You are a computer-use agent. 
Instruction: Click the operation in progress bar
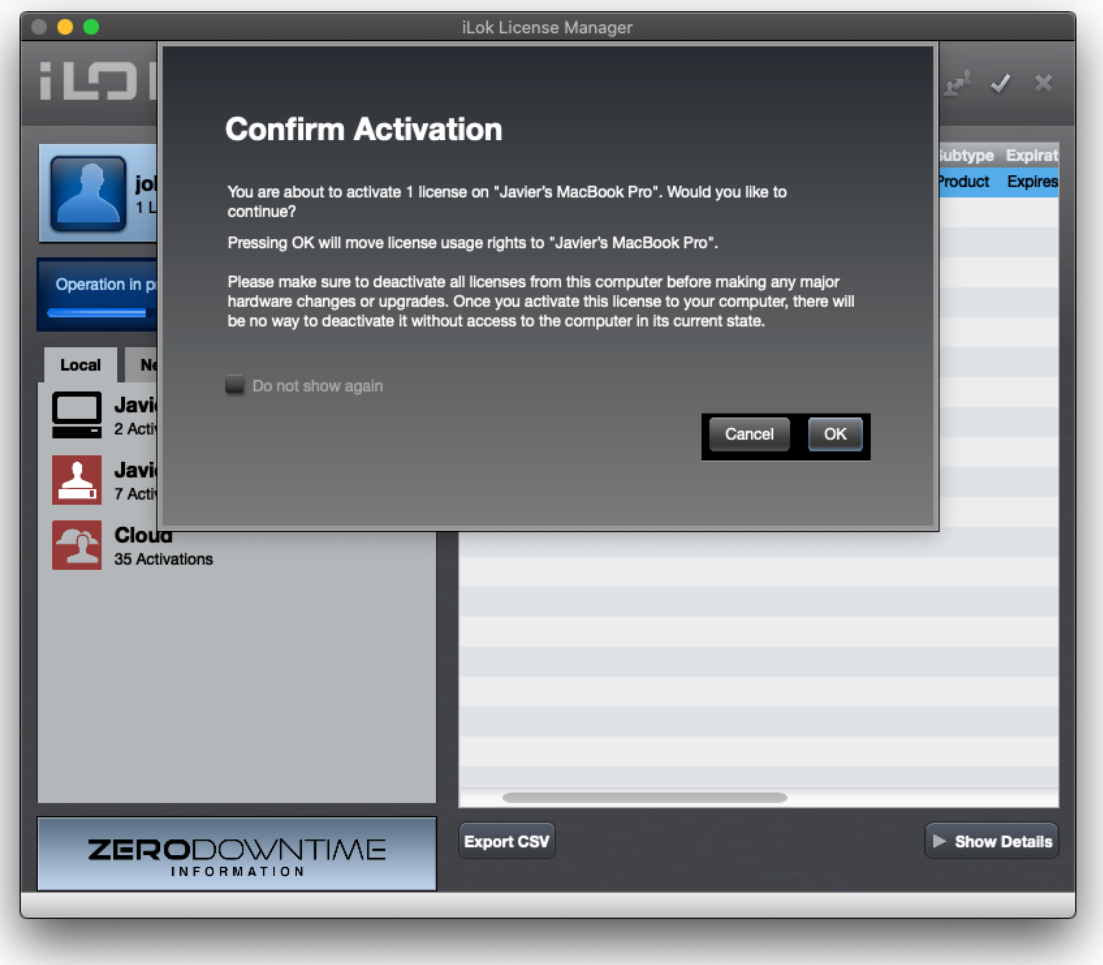98,295
